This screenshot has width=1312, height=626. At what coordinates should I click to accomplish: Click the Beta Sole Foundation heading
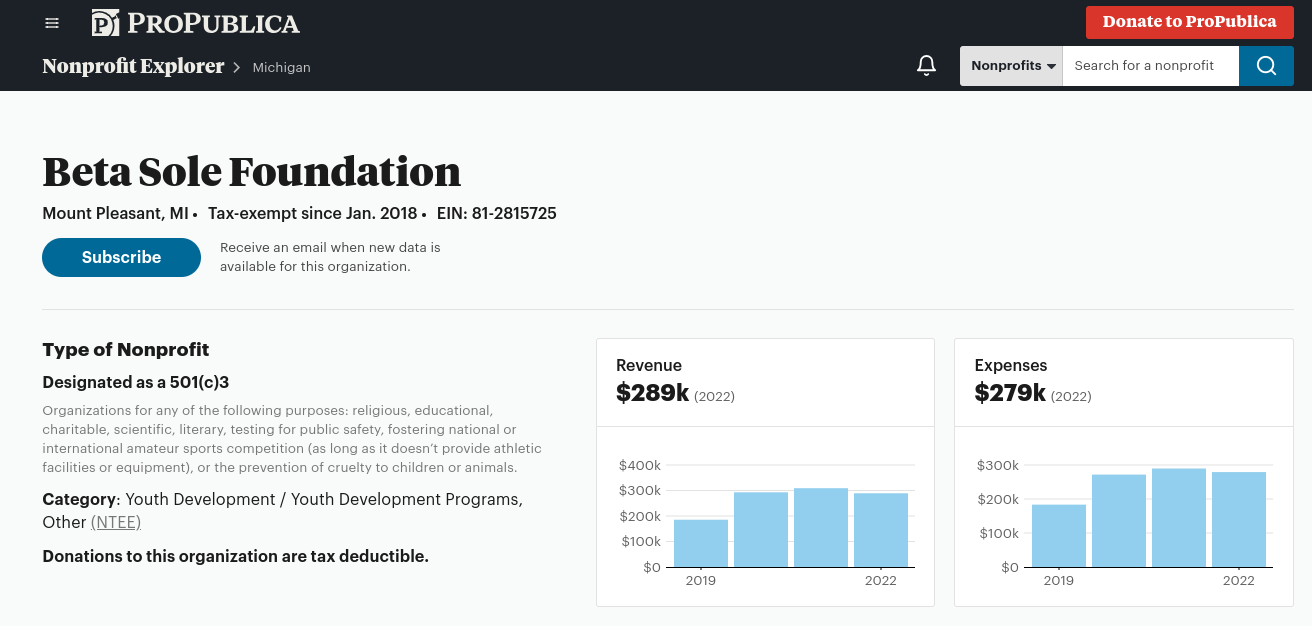251,172
